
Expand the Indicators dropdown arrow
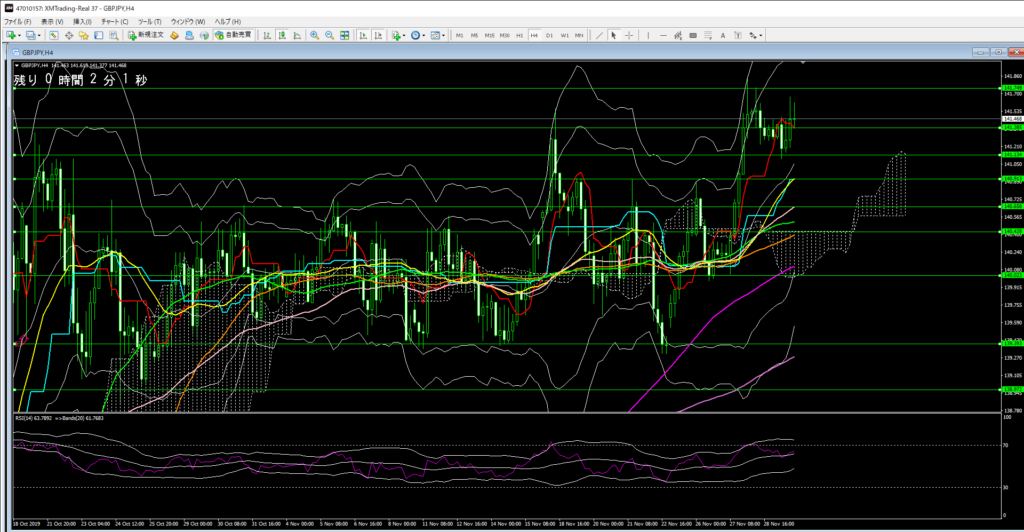(404, 35)
